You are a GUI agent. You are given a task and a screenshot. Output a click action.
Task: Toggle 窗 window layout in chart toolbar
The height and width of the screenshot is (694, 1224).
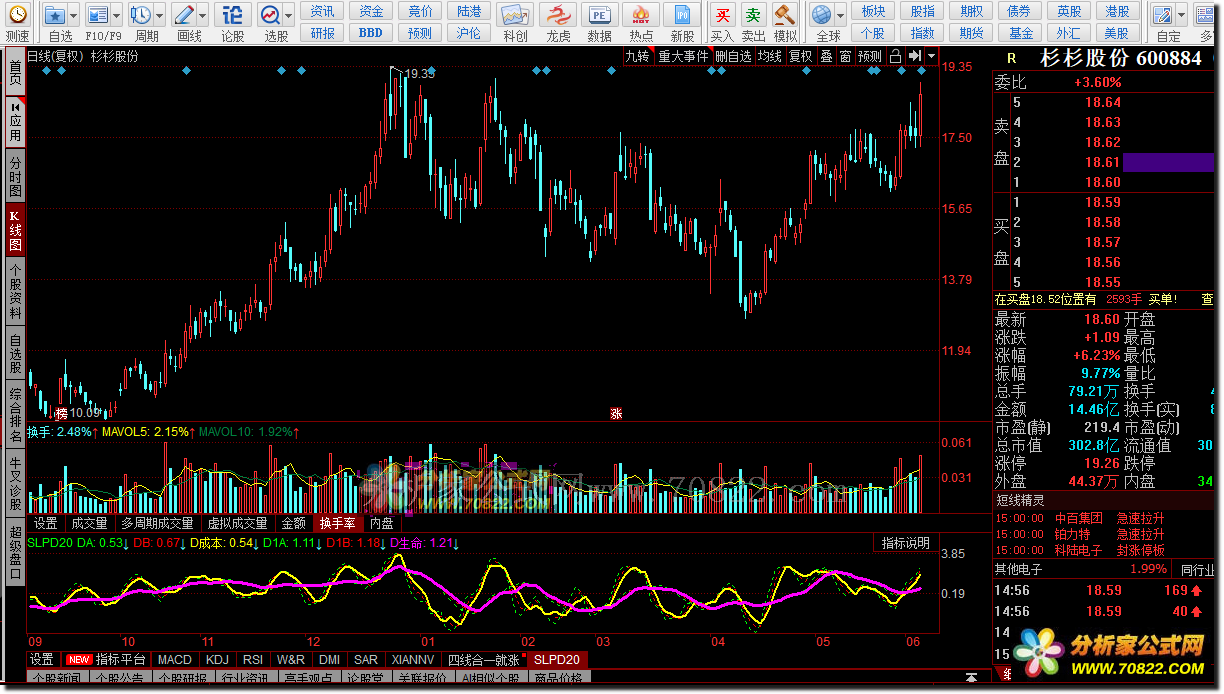pyautogui.click(x=846, y=56)
